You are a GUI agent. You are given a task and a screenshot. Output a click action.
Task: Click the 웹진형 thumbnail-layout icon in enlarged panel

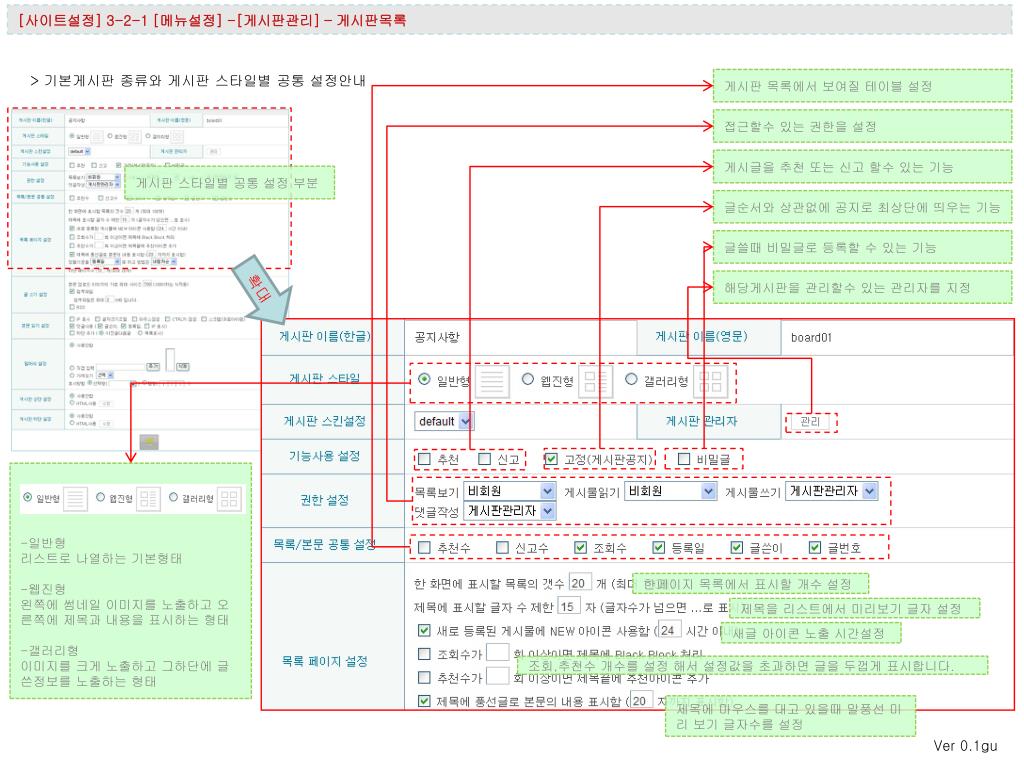click(x=595, y=381)
